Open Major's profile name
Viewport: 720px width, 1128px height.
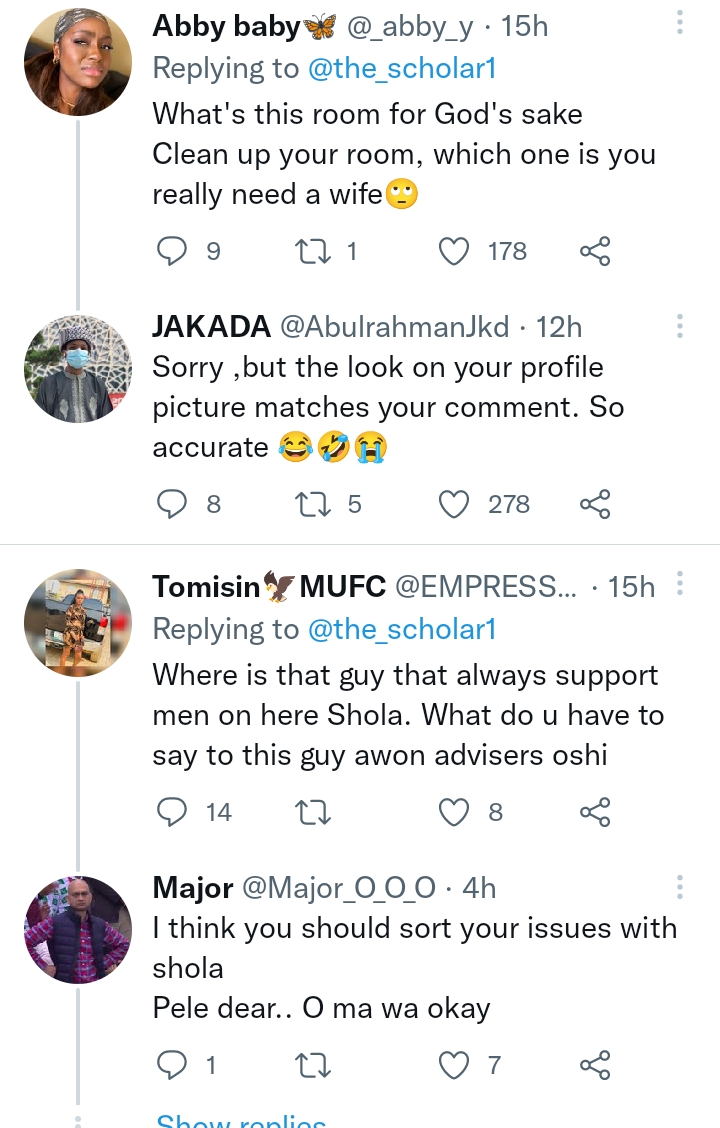[x=193, y=886]
